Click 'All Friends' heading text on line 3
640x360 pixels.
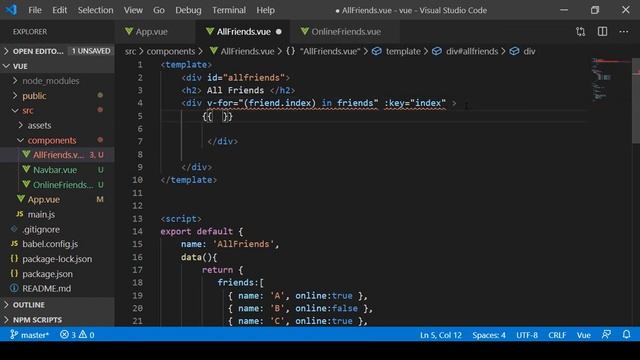236,90
